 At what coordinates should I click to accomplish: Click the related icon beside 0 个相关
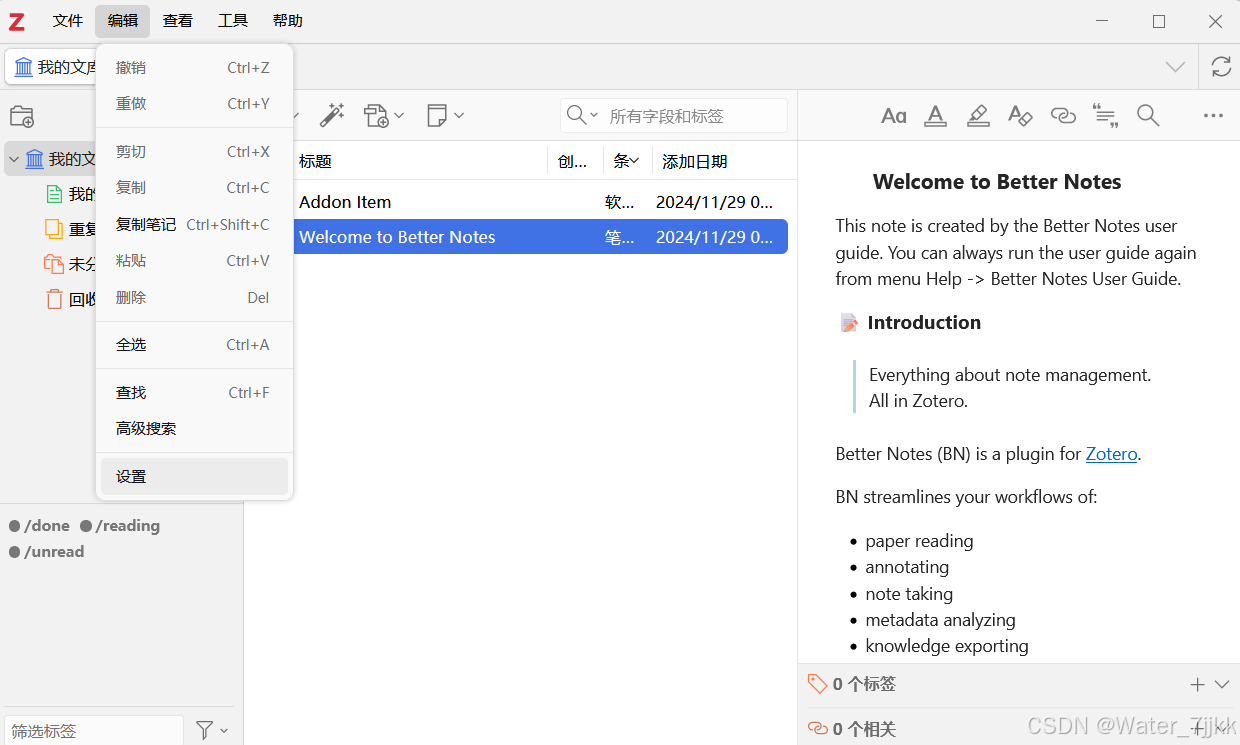817,728
